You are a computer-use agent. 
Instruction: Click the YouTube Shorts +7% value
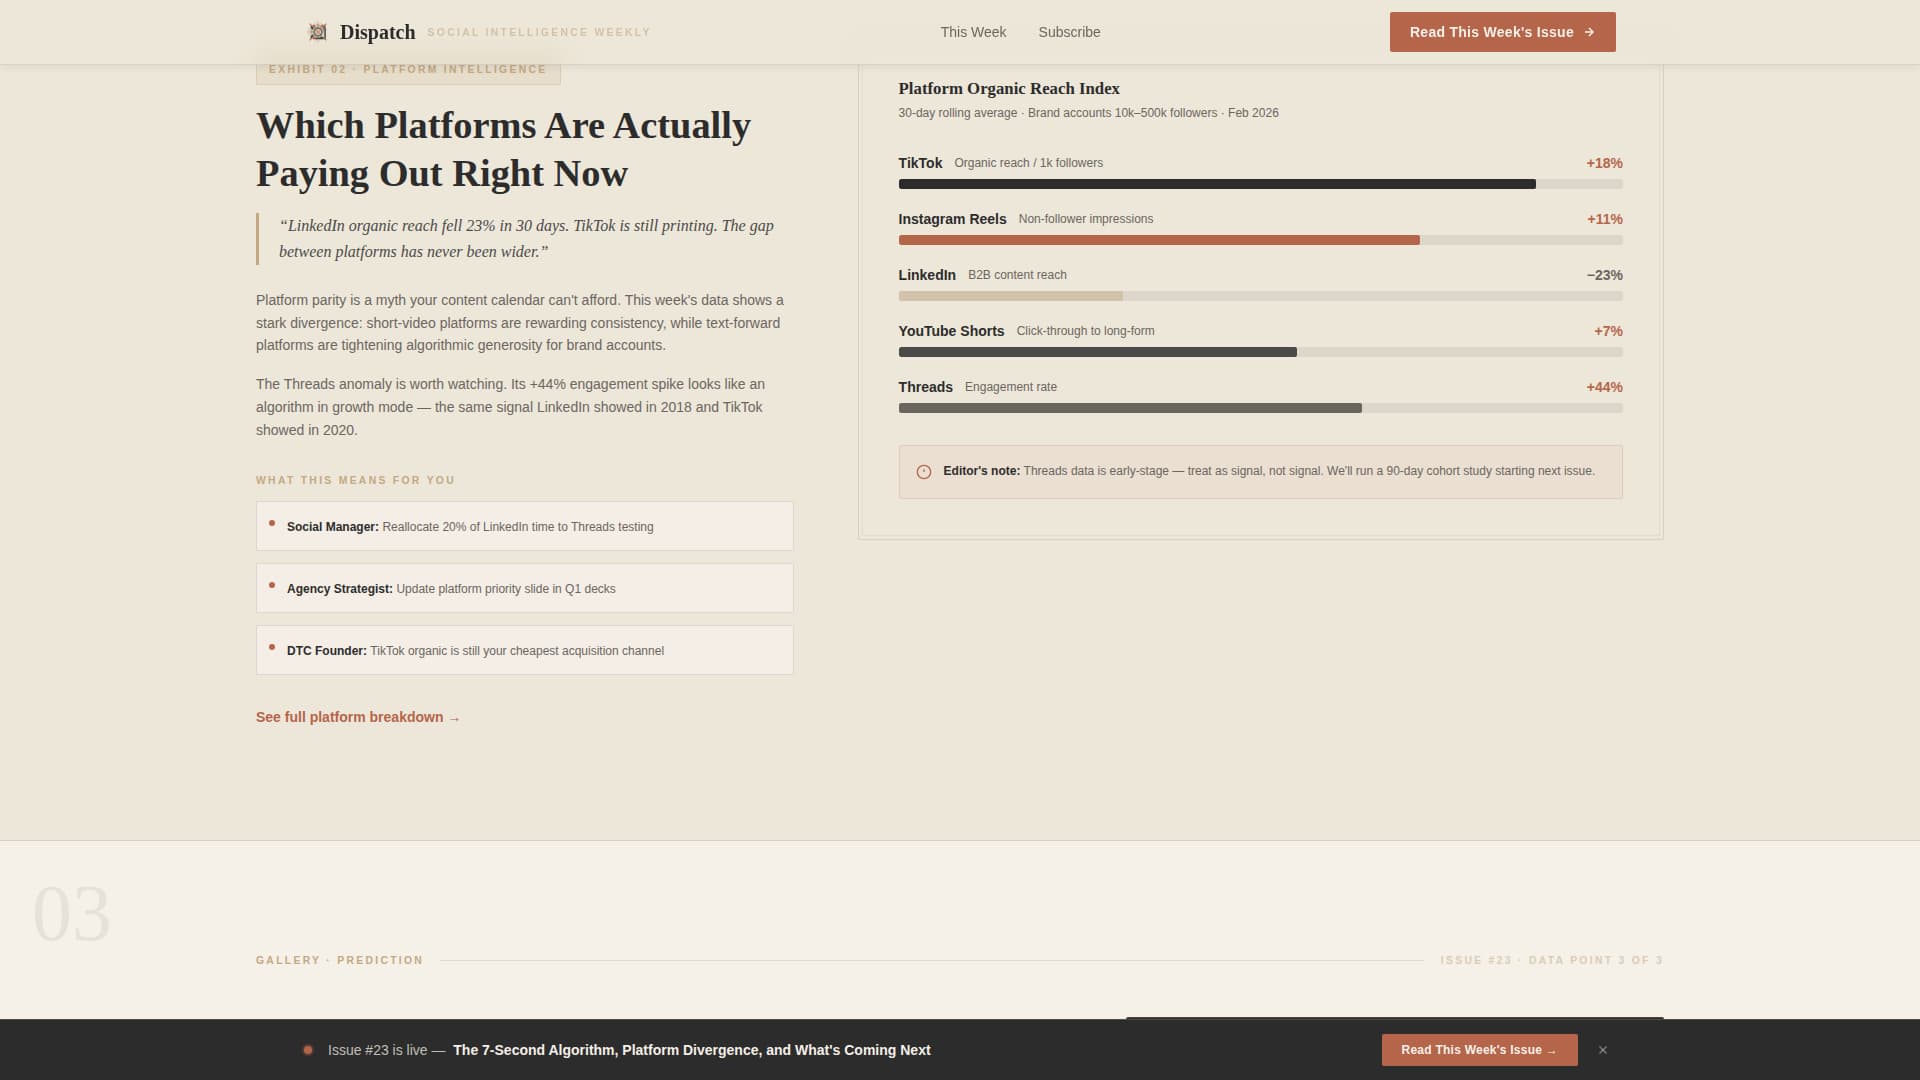1608,331
